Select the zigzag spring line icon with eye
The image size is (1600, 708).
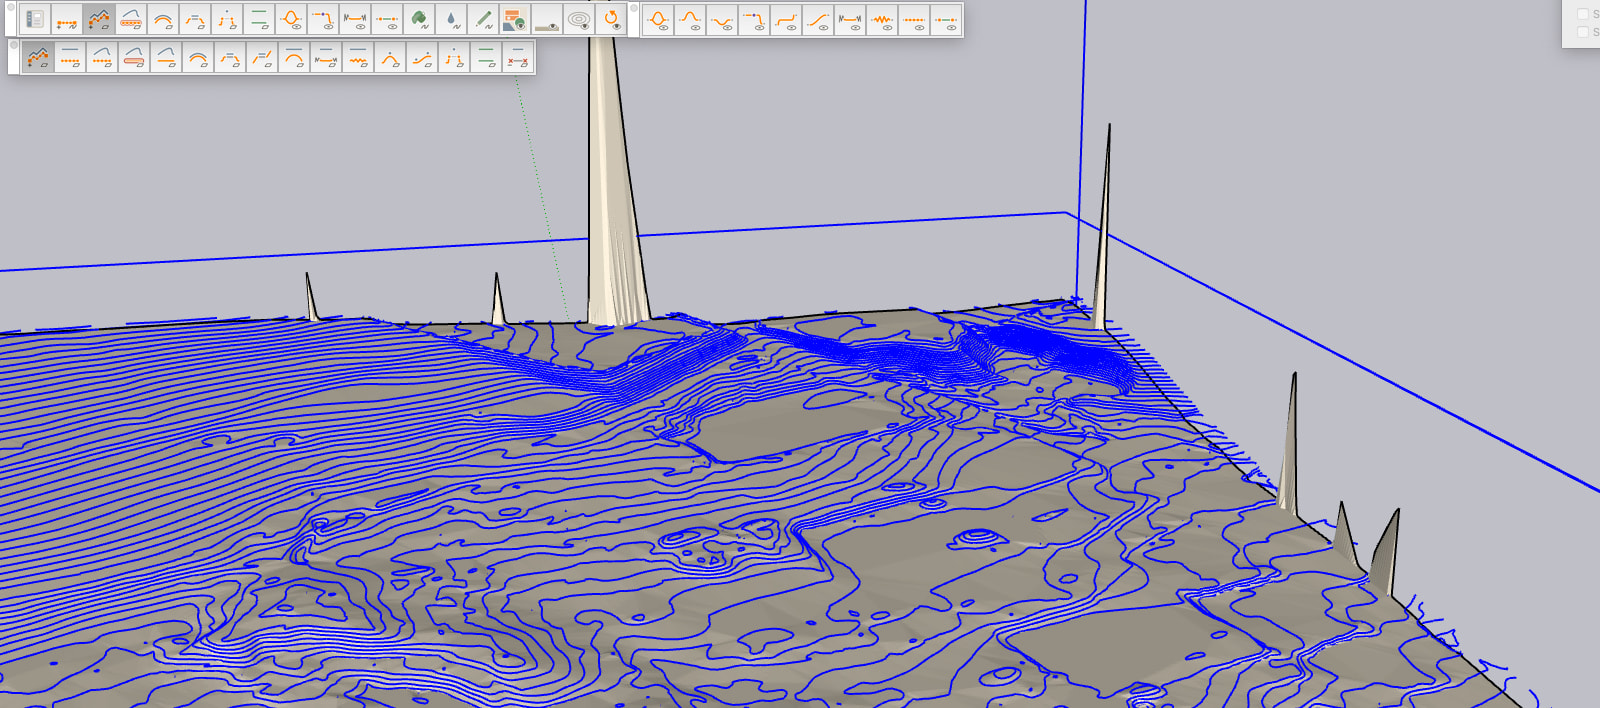pos(881,20)
